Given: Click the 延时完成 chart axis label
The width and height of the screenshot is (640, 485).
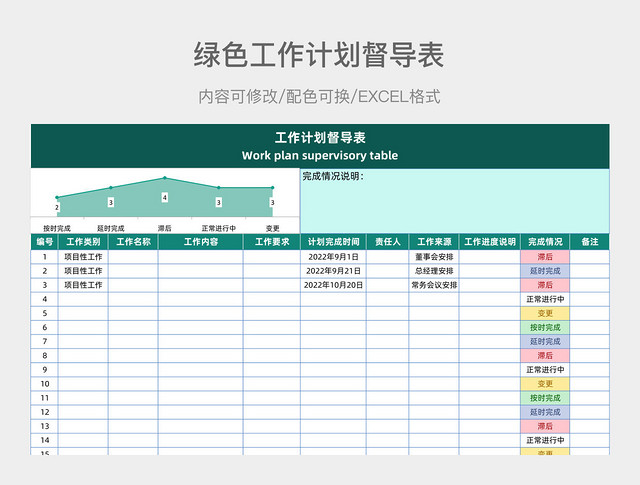Looking at the screenshot, I should pos(111,228).
